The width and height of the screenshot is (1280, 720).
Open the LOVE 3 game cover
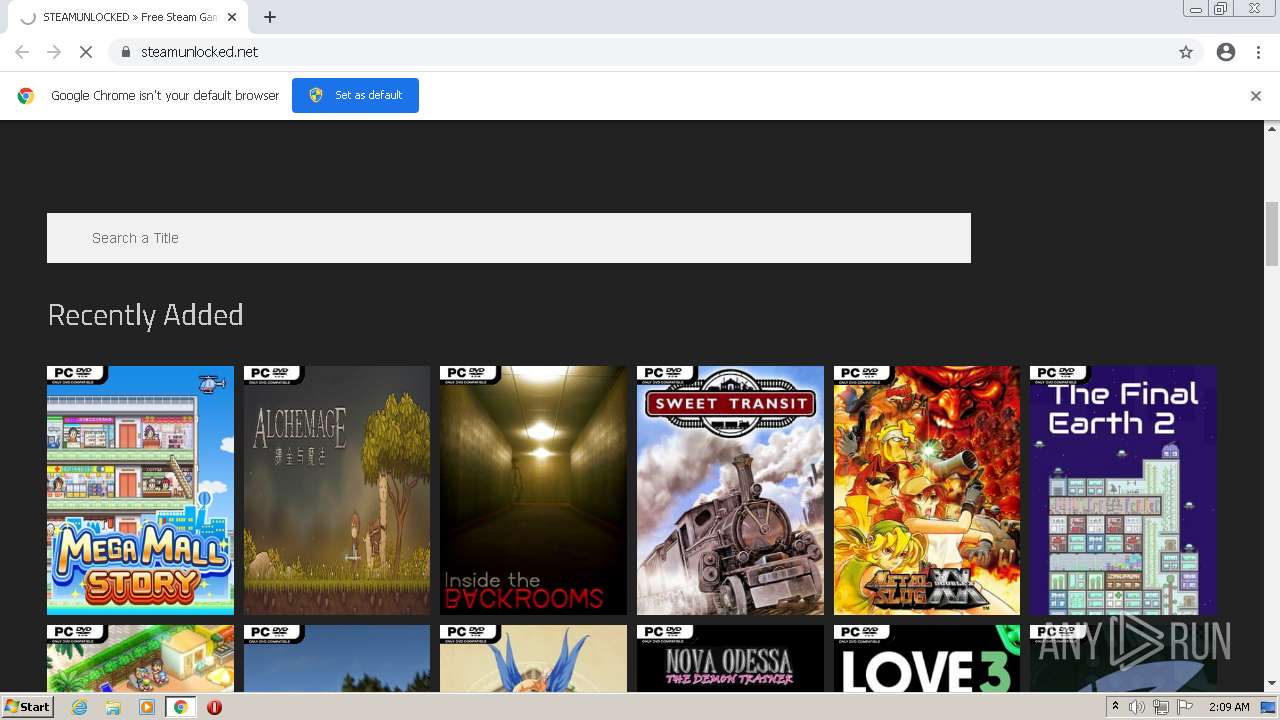tap(927, 658)
